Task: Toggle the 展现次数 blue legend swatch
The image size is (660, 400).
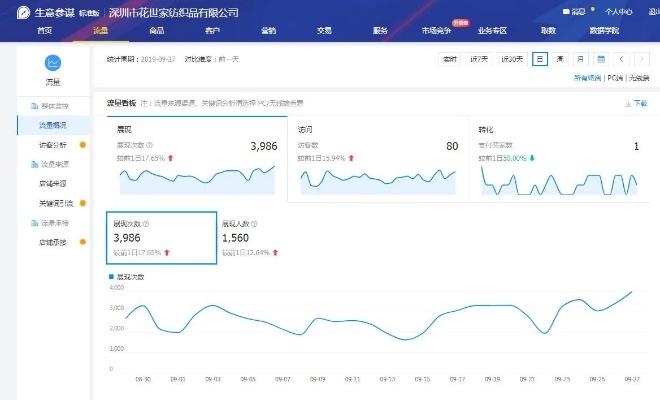Action: [x=112, y=274]
